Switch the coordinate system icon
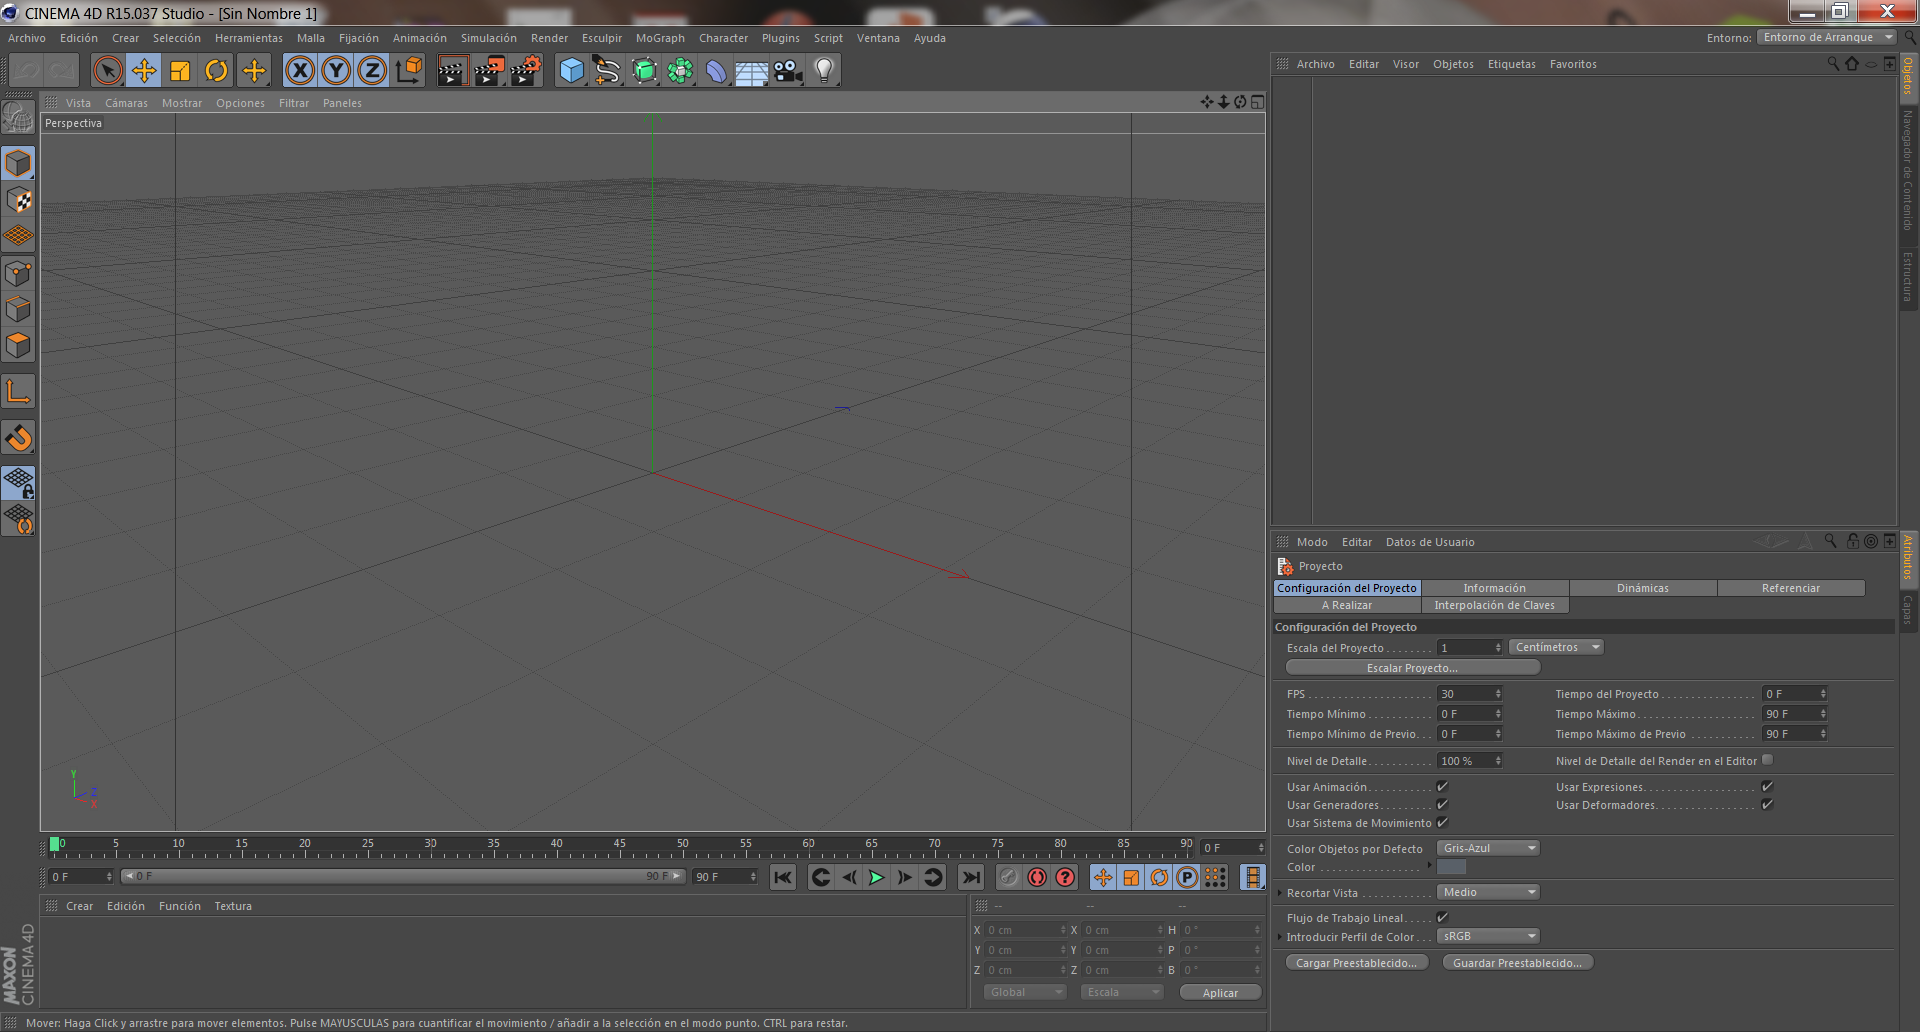Screen dimensions: 1920x1032 pyautogui.click(x=409, y=71)
